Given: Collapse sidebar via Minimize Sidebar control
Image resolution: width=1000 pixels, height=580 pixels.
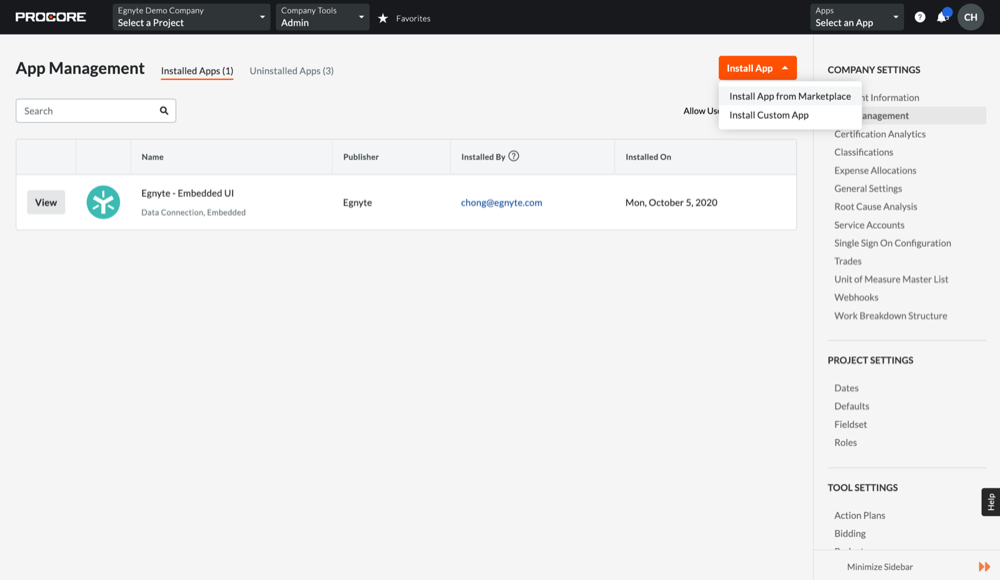Looking at the screenshot, I should (878, 565).
